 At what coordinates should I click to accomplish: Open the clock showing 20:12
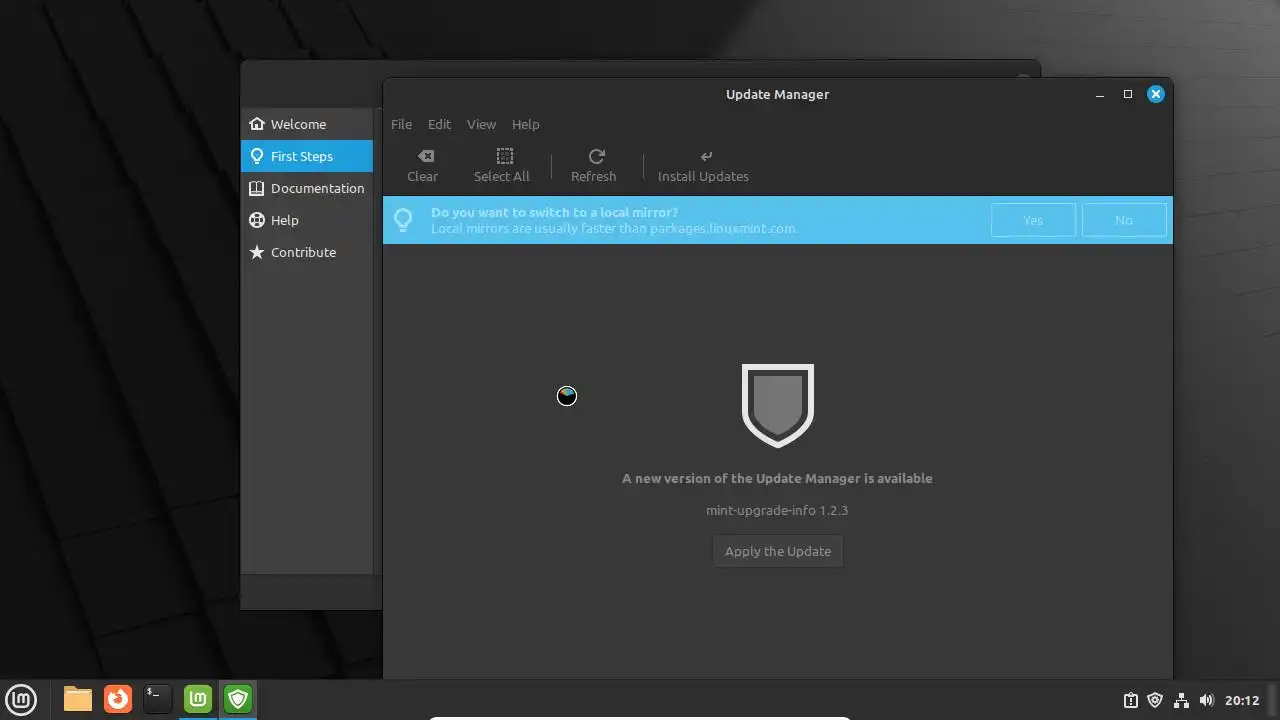pyautogui.click(x=1242, y=700)
